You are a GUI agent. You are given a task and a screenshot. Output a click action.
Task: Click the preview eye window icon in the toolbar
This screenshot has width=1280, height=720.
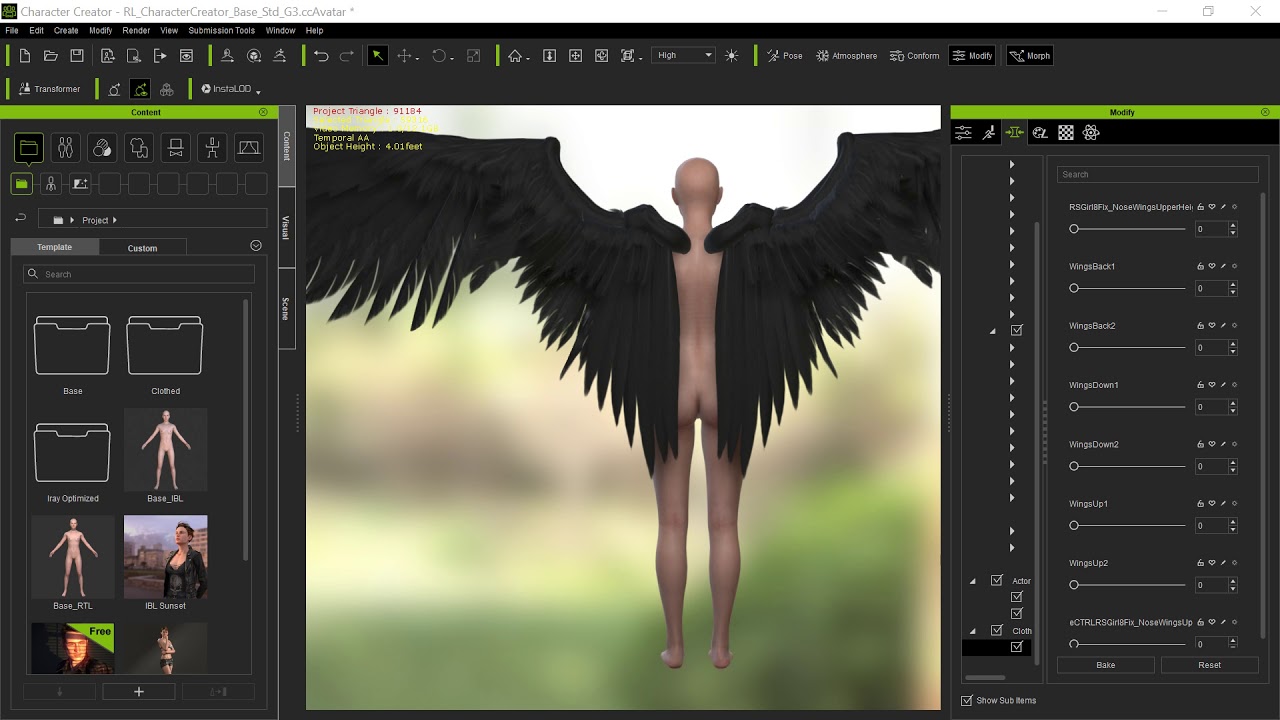(x=186, y=56)
